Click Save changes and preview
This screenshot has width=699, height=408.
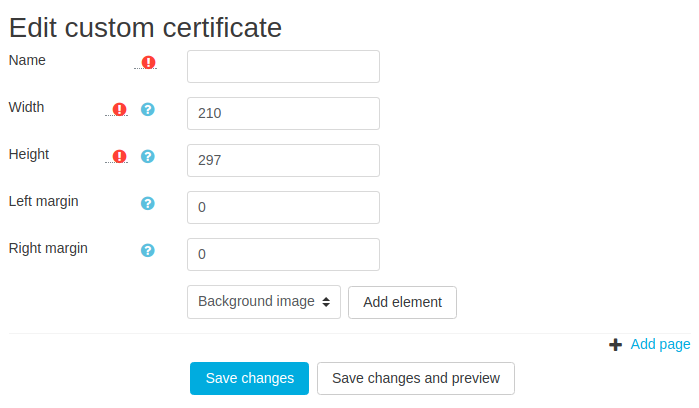[416, 379]
